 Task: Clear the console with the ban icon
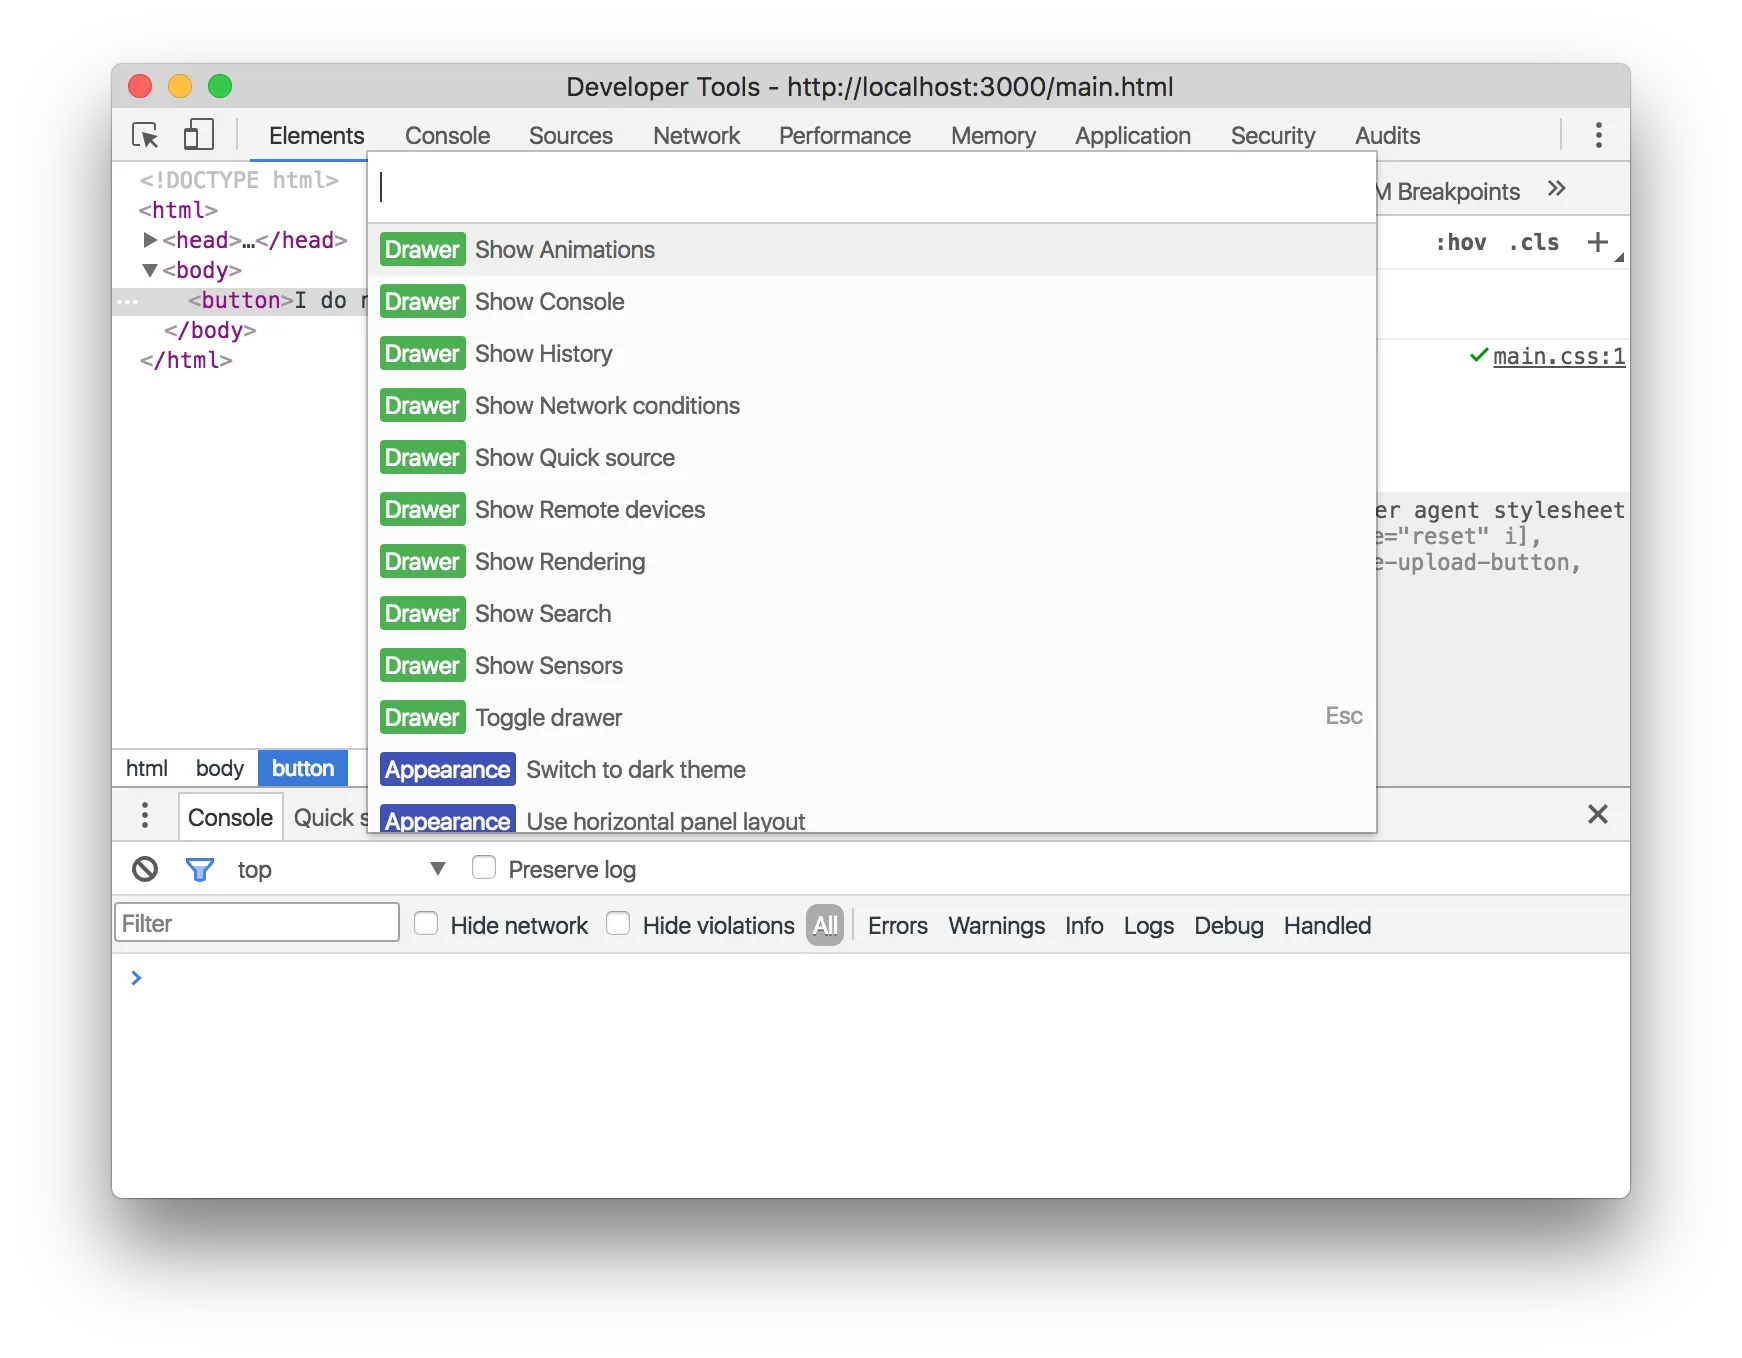pyautogui.click(x=145, y=869)
